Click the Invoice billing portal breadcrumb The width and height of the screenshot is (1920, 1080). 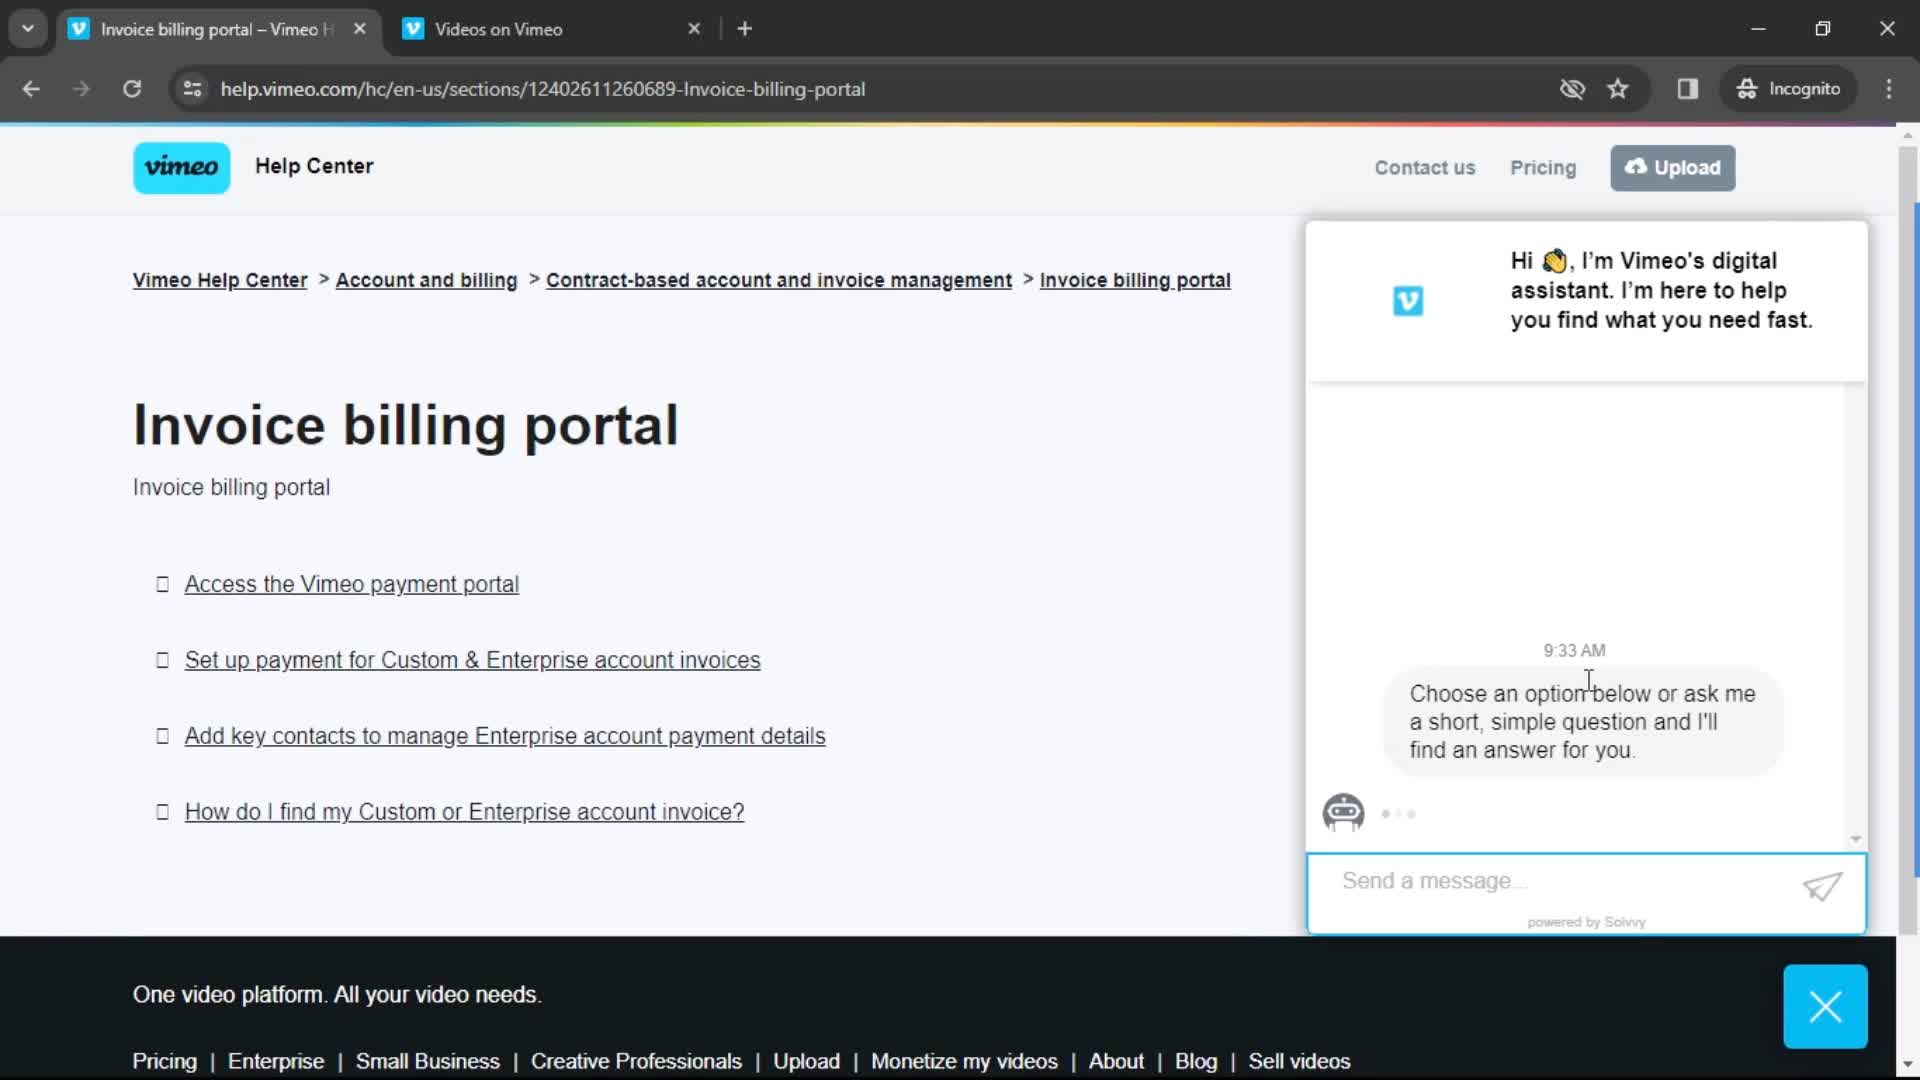pyautogui.click(x=1135, y=281)
